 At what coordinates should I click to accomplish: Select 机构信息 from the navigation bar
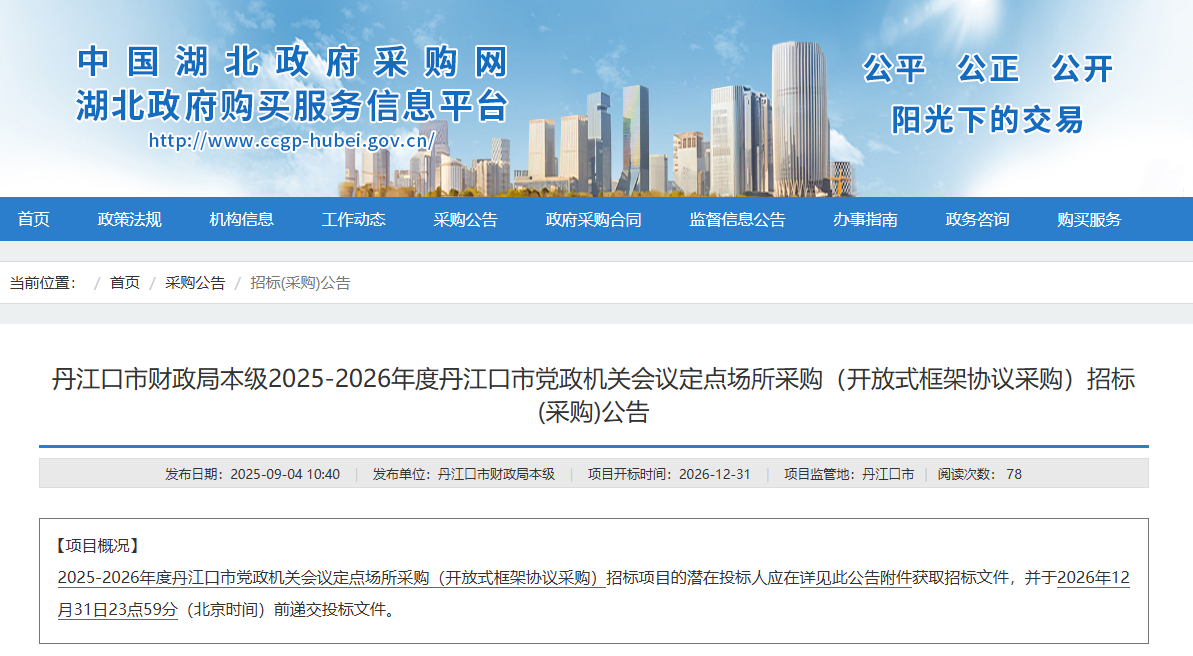pos(241,220)
